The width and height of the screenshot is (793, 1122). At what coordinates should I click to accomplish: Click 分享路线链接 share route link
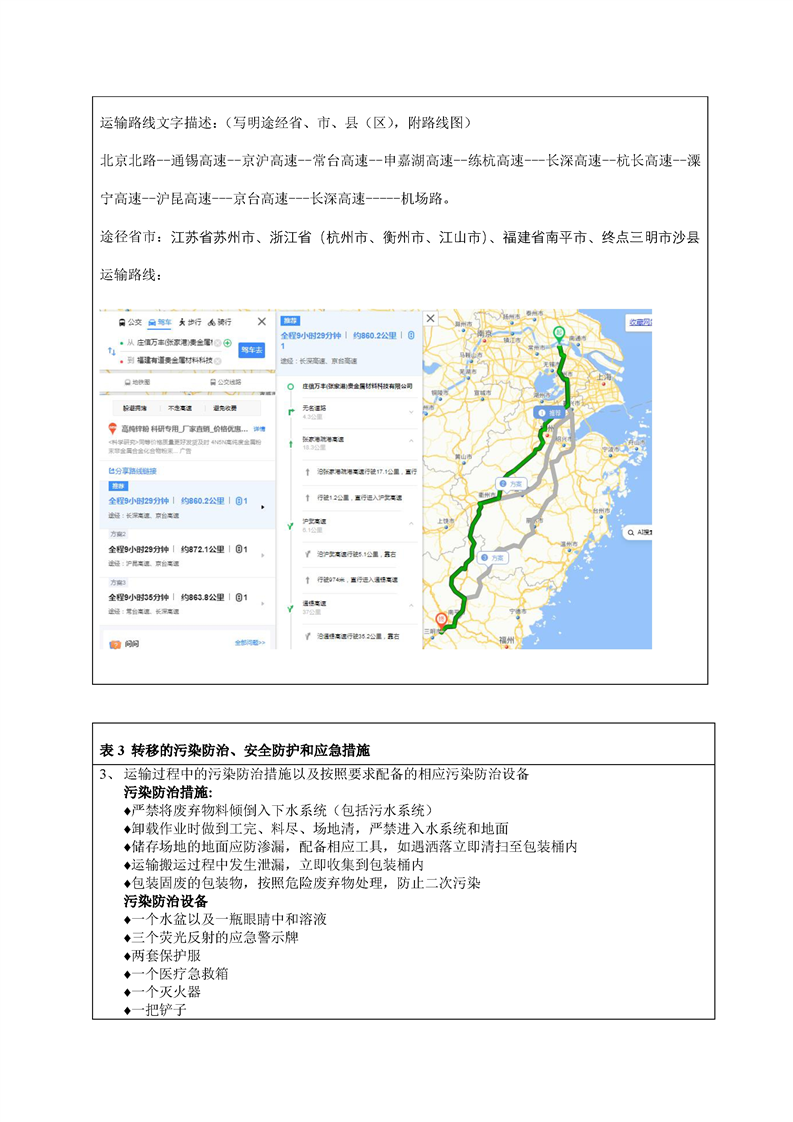(132, 470)
